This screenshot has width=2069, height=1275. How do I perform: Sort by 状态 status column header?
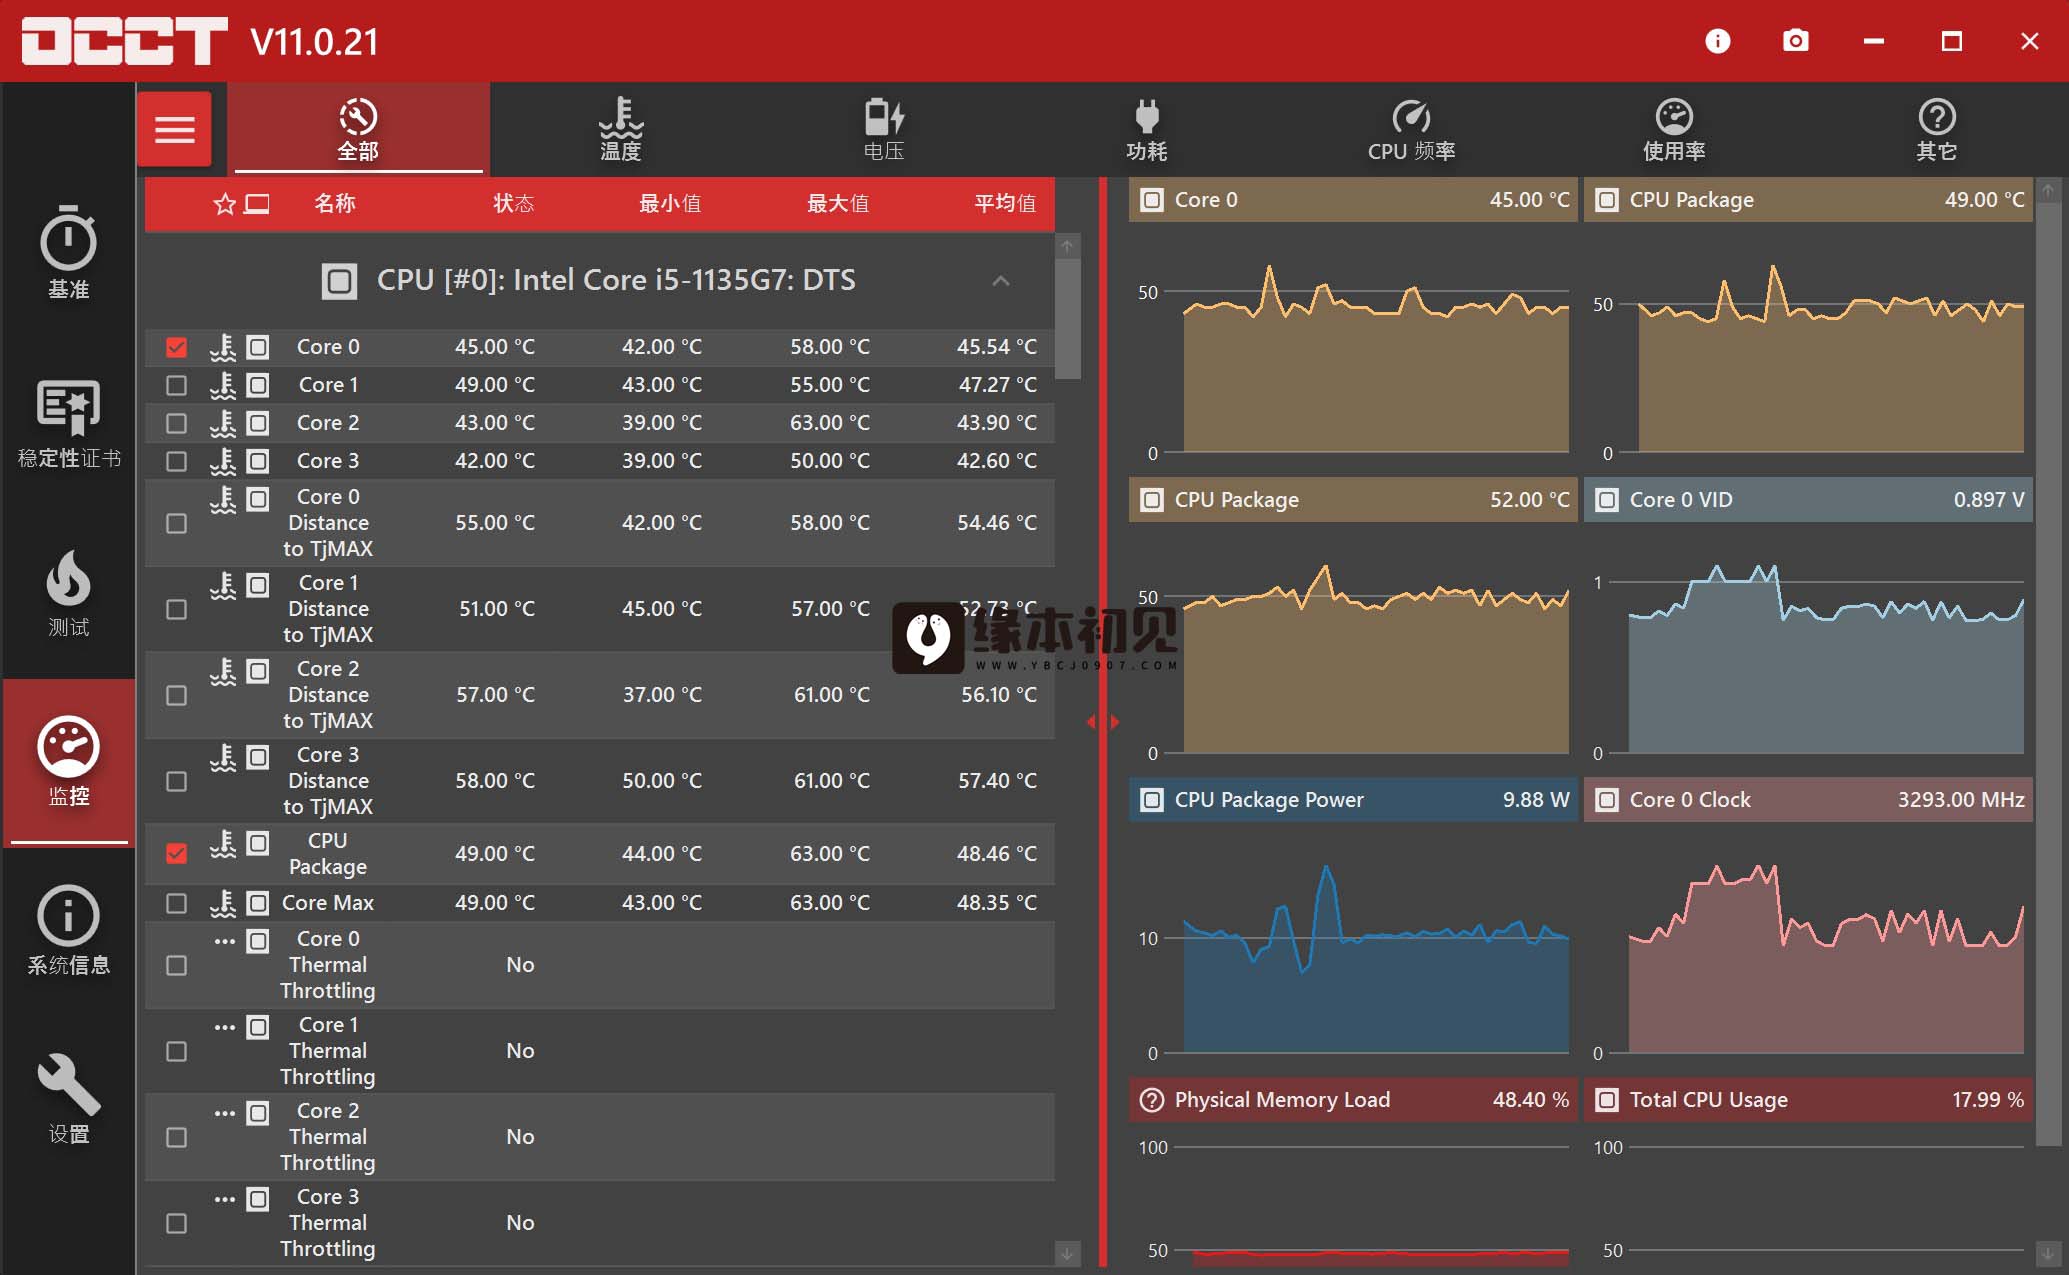tap(514, 204)
